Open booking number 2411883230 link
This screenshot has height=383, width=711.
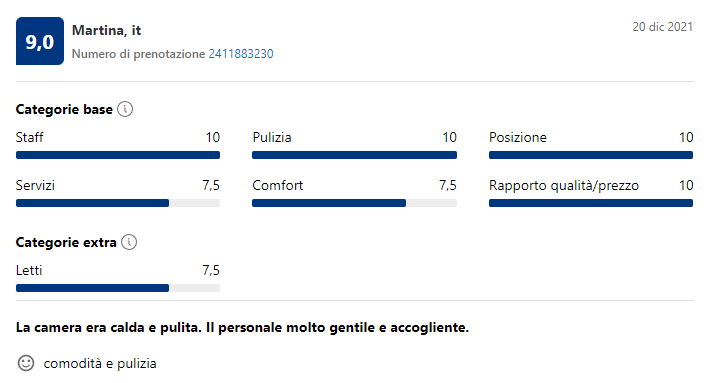[x=241, y=54]
